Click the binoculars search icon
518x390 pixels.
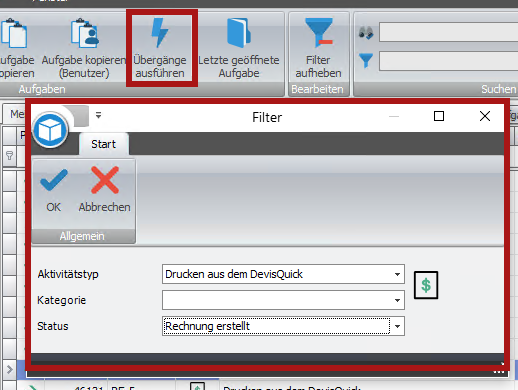tap(366, 33)
